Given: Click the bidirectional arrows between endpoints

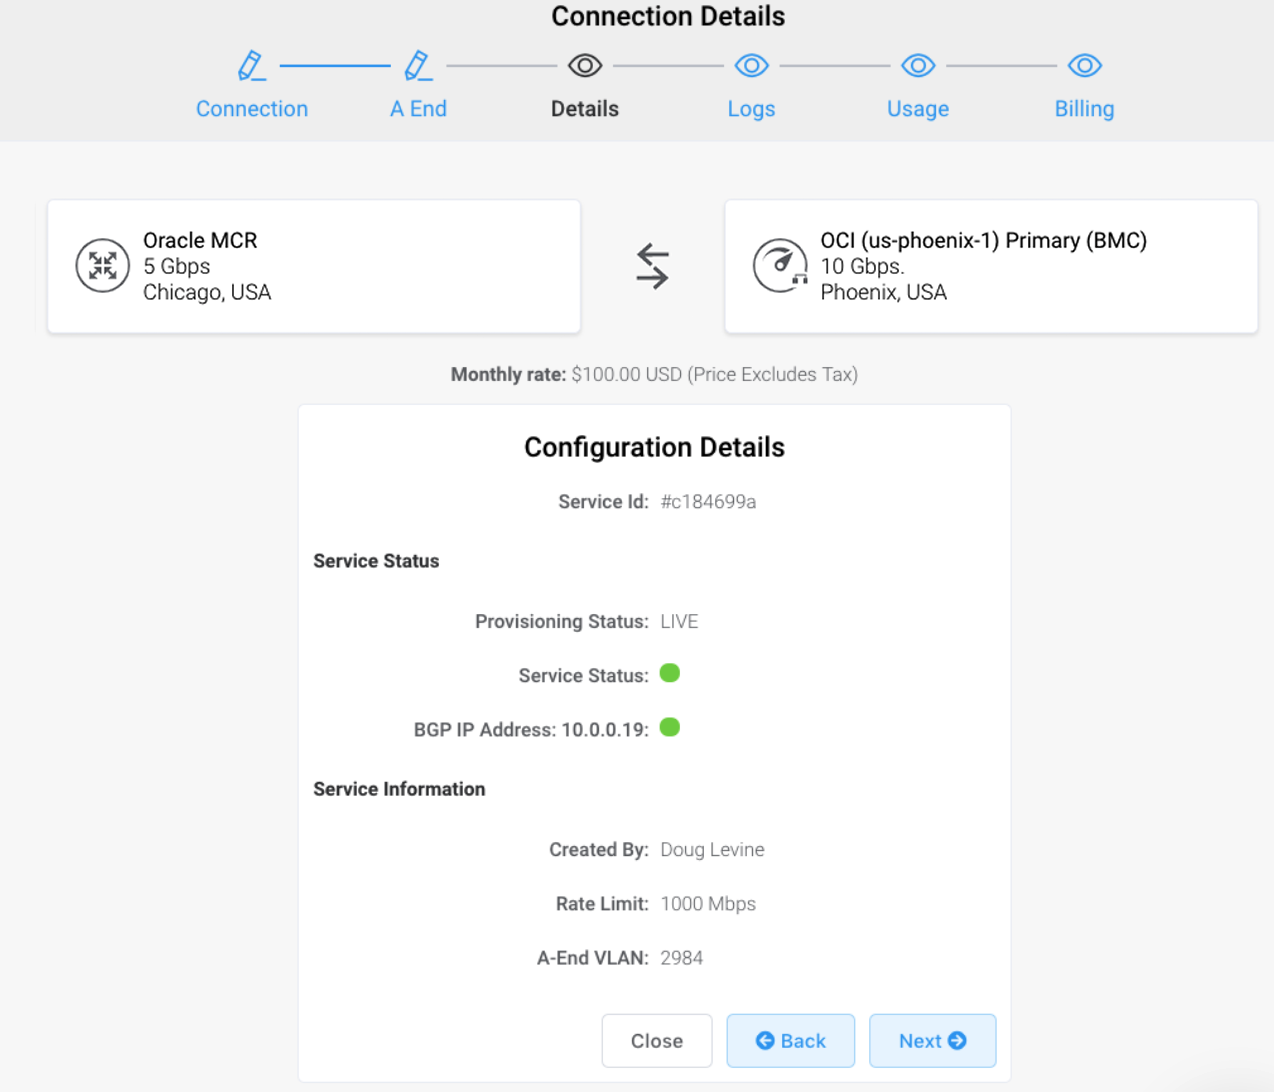Looking at the screenshot, I should [x=653, y=266].
